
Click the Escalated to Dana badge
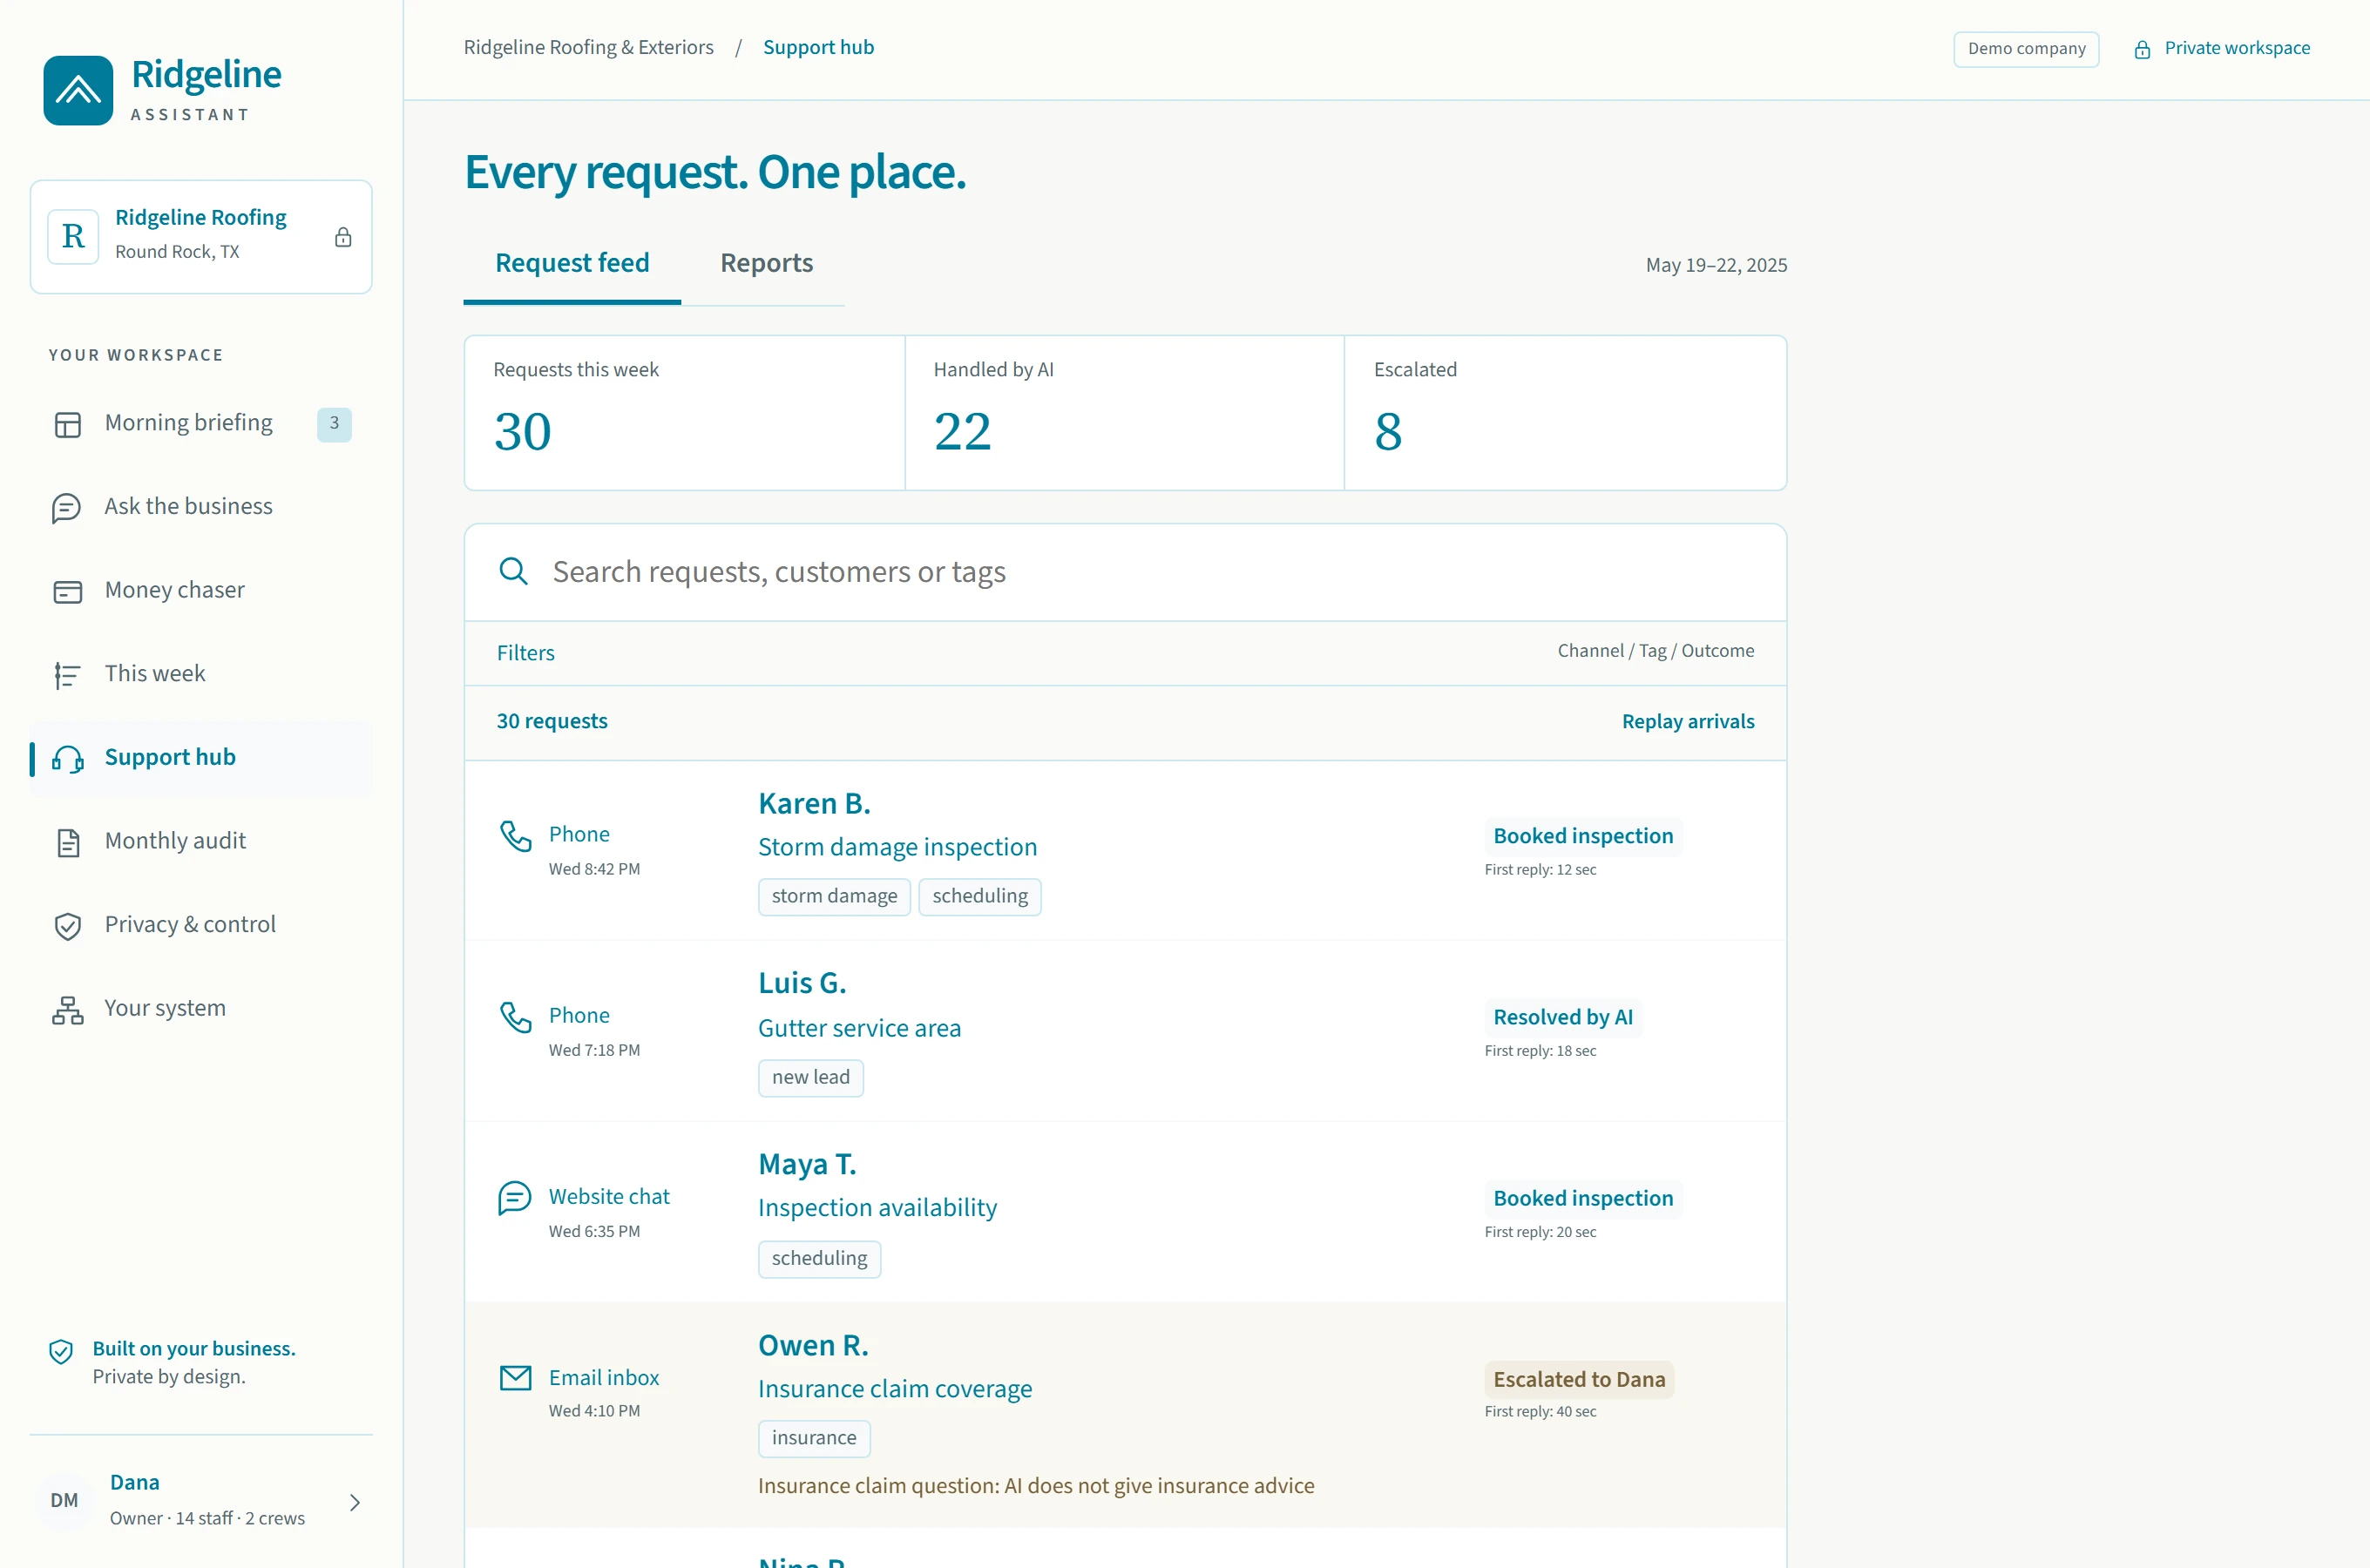coord(1579,1379)
